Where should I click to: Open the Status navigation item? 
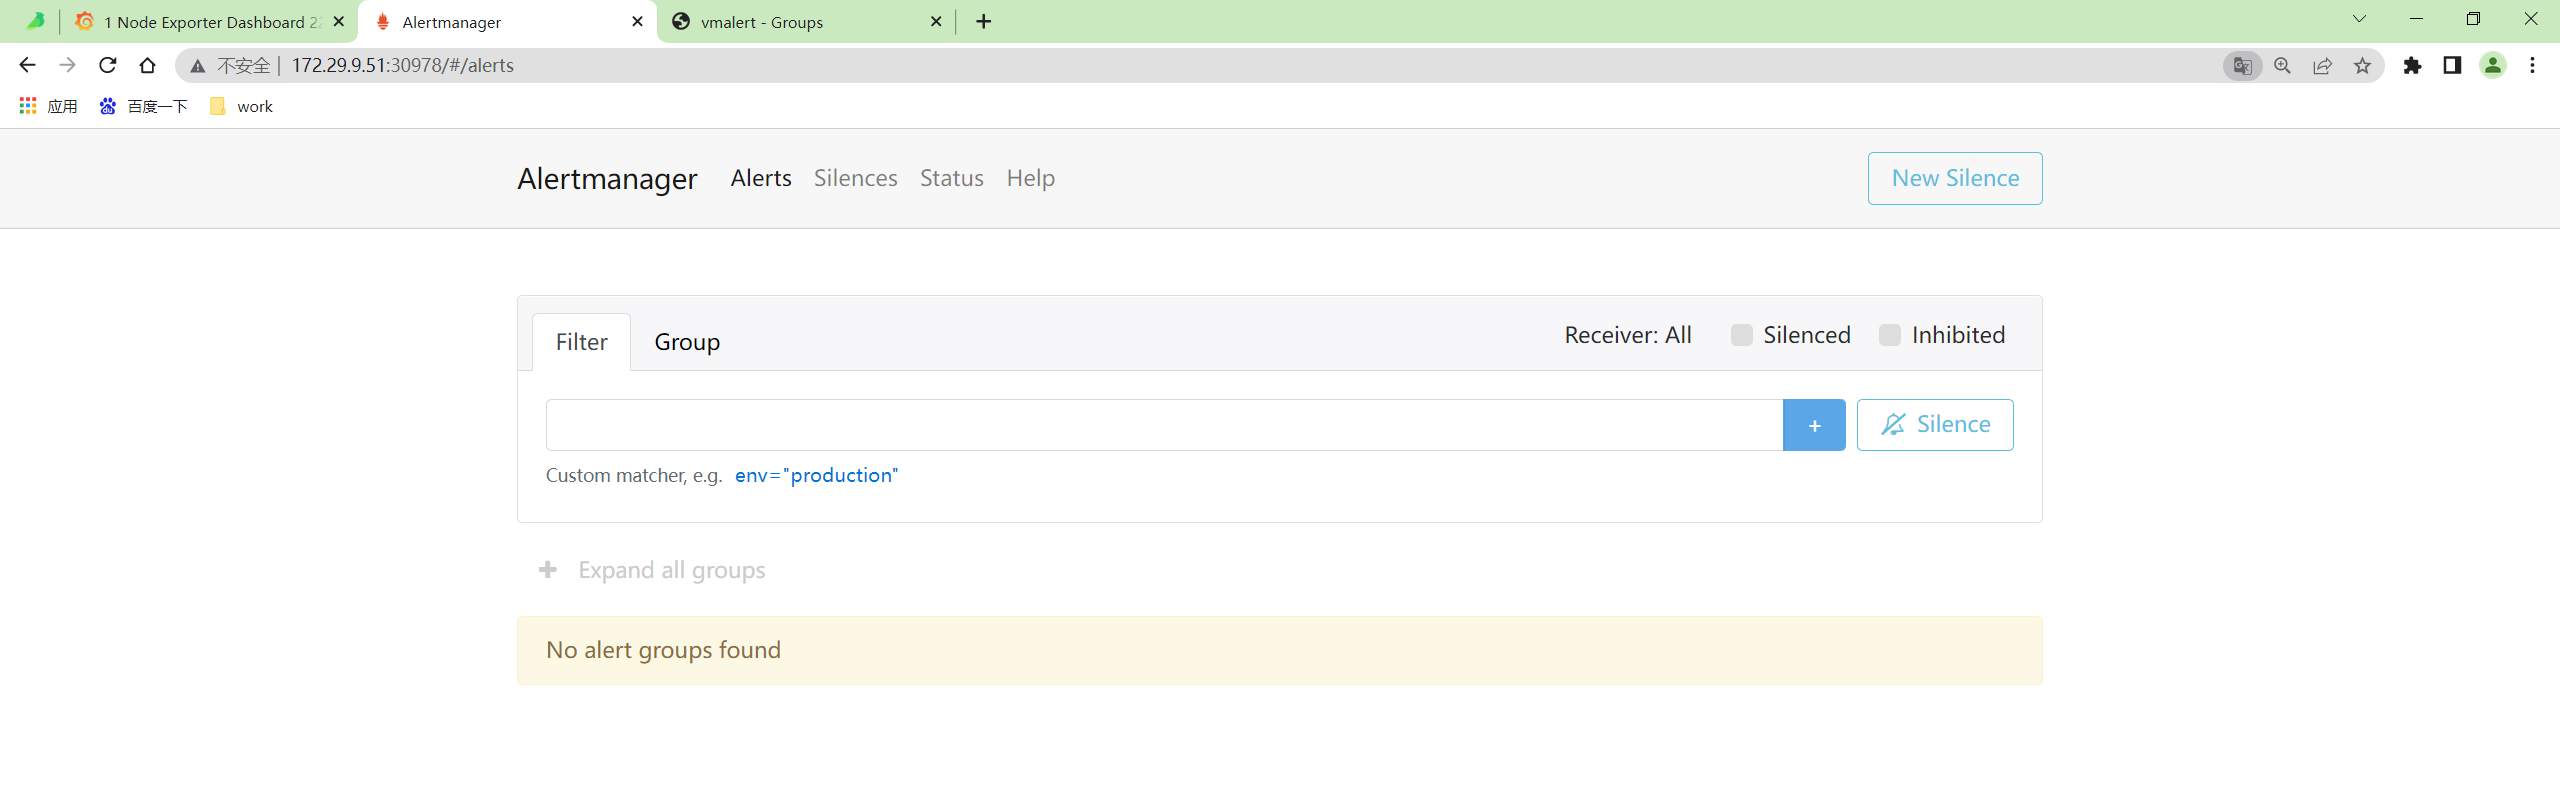point(951,178)
